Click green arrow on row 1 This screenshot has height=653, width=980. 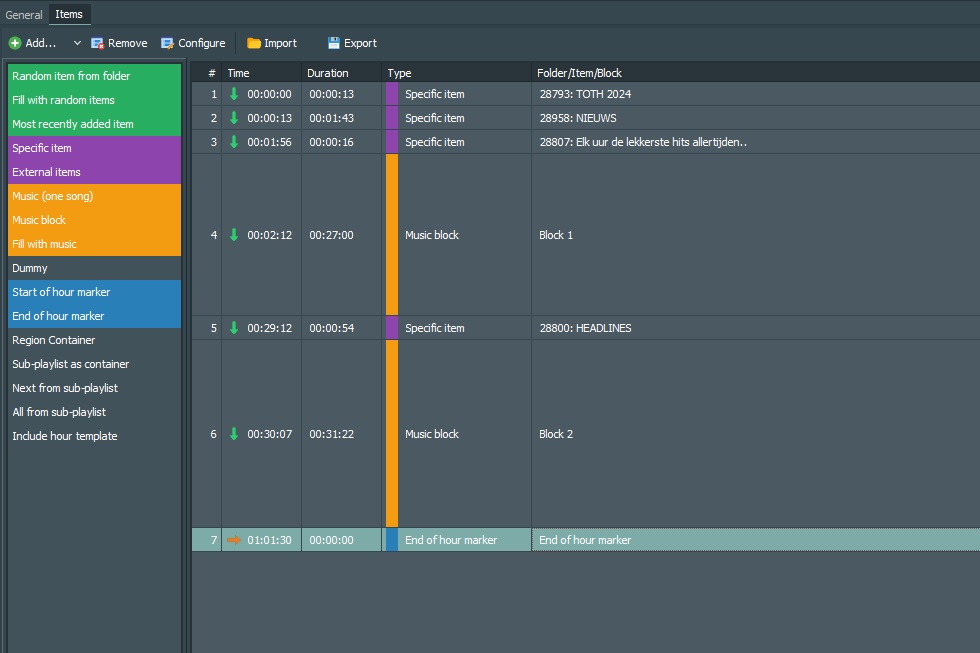[234, 94]
